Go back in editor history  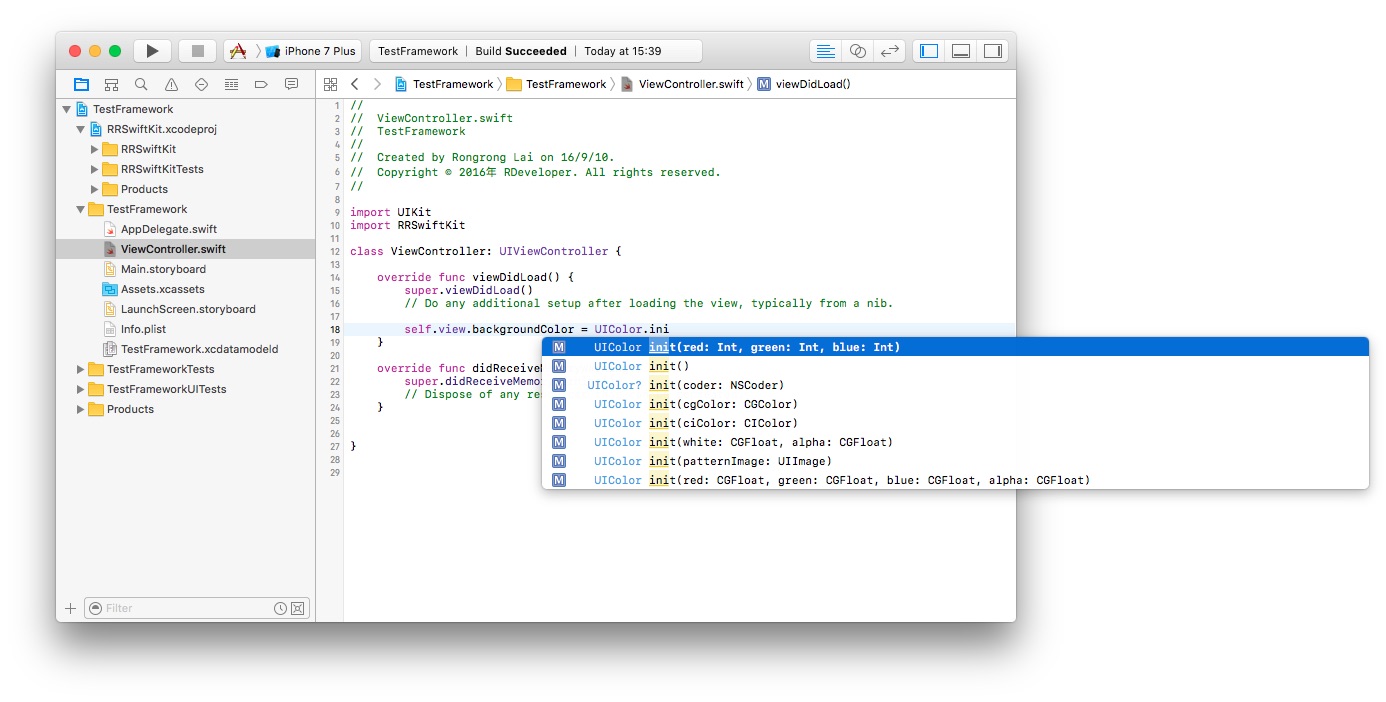tap(355, 84)
